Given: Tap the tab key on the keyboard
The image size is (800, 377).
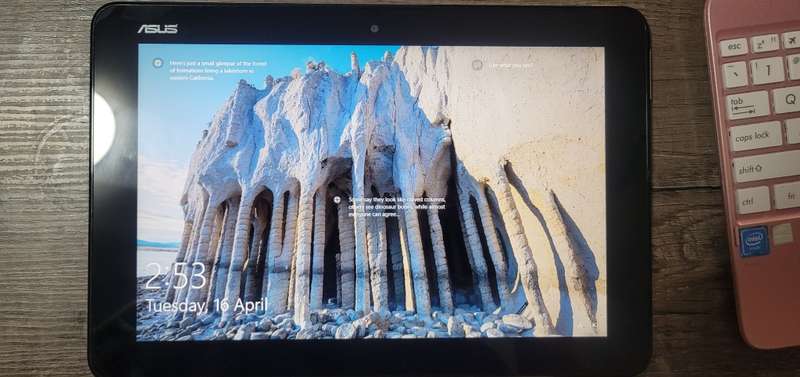Looking at the screenshot, I should [747, 105].
